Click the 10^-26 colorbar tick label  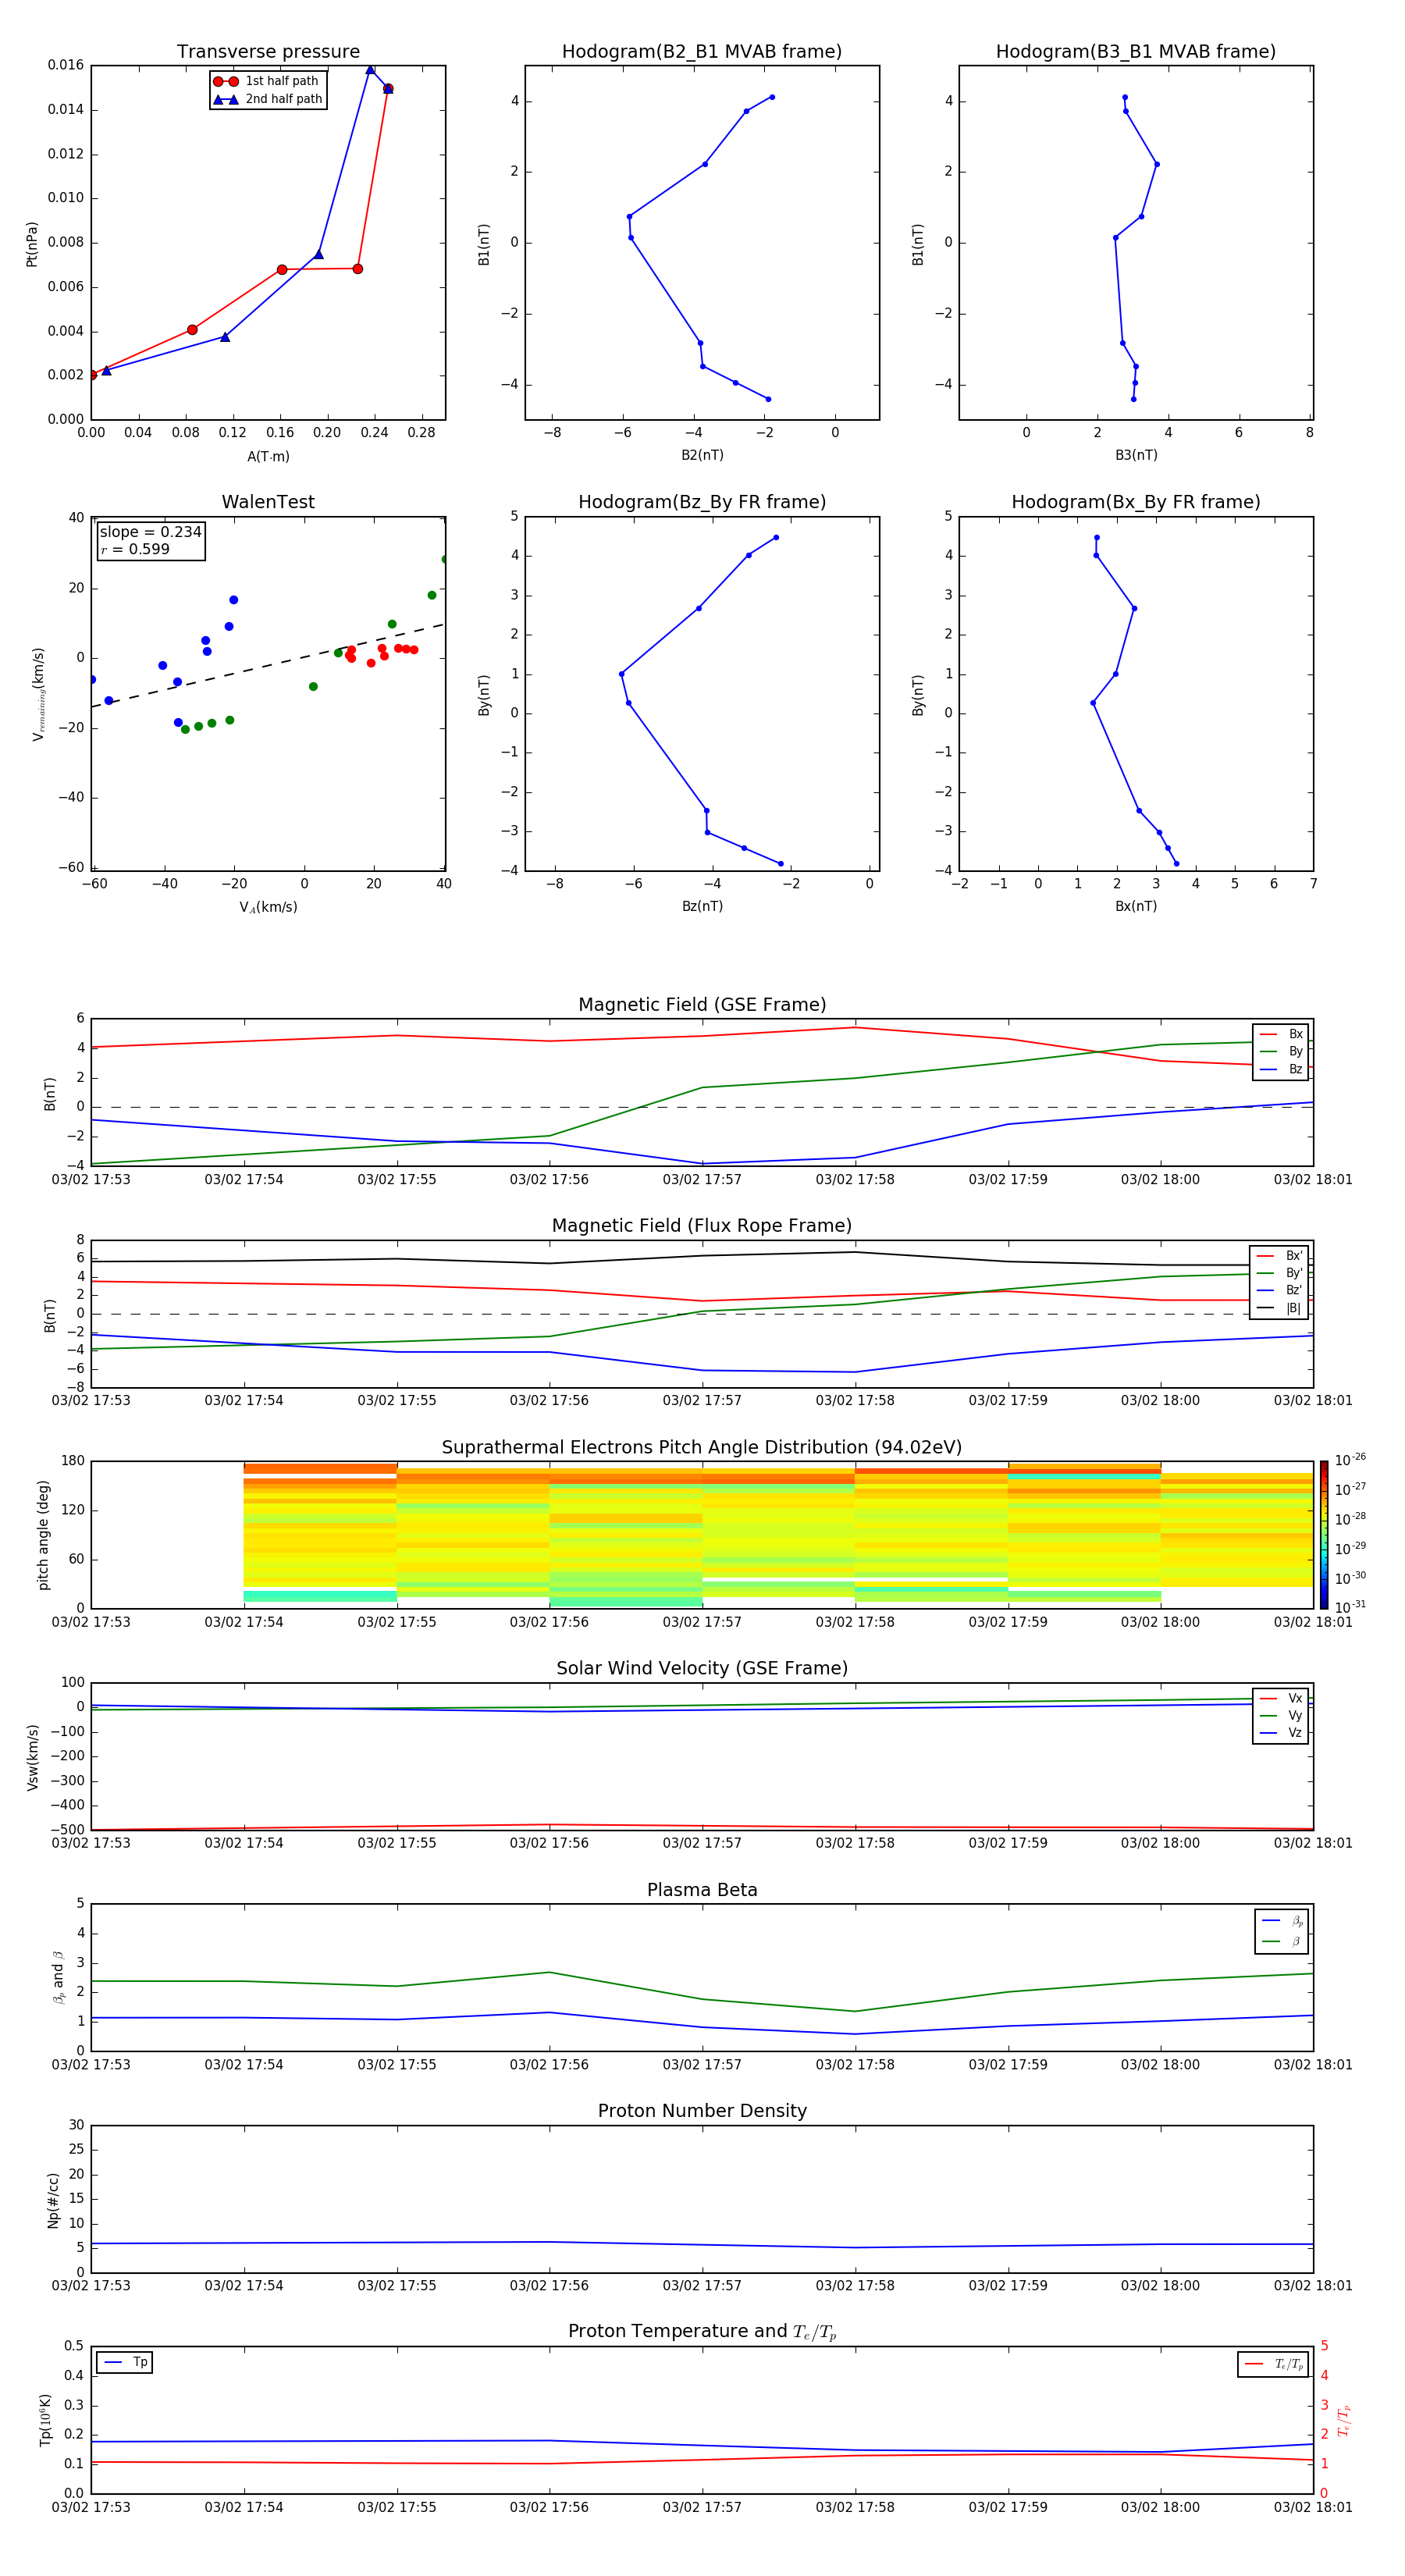pyautogui.click(x=1350, y=1460)
